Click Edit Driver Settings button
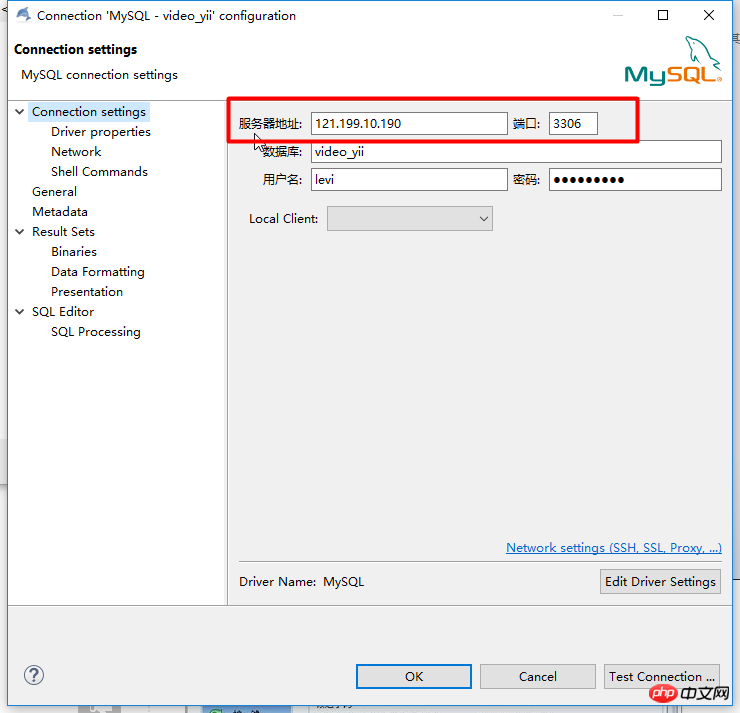 point(660,581)
